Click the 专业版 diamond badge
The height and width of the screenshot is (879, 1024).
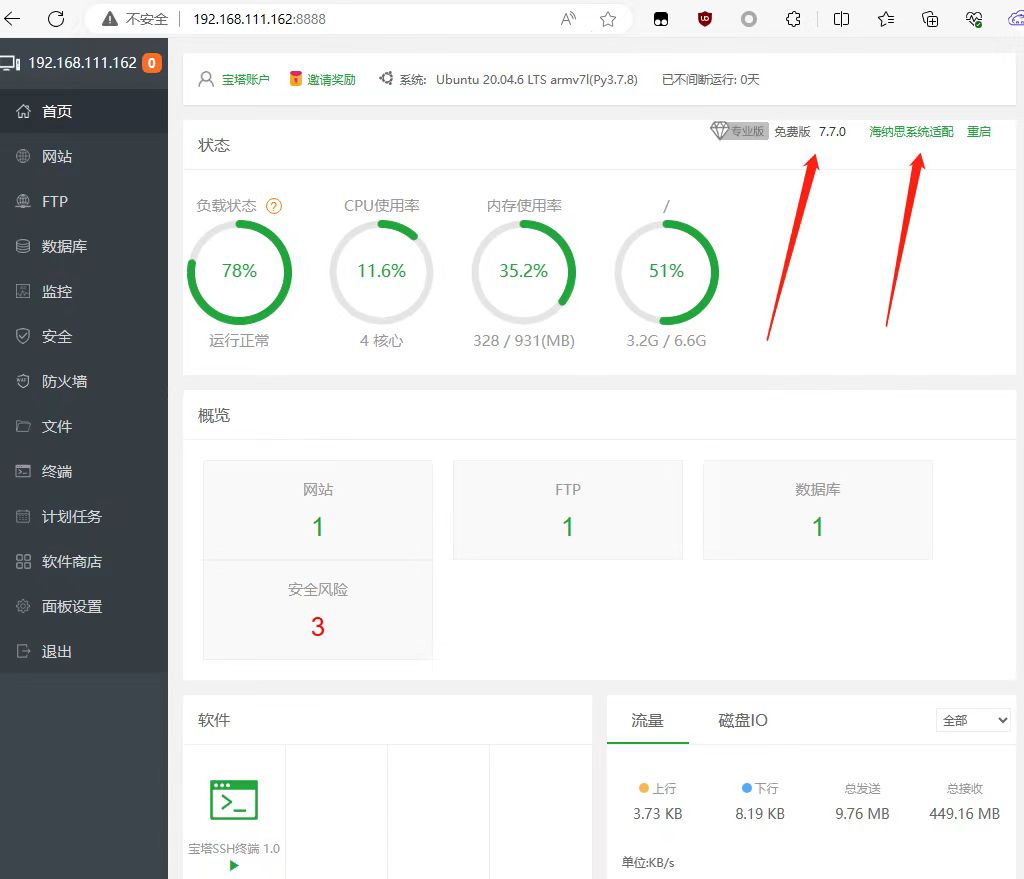point(739,131)
